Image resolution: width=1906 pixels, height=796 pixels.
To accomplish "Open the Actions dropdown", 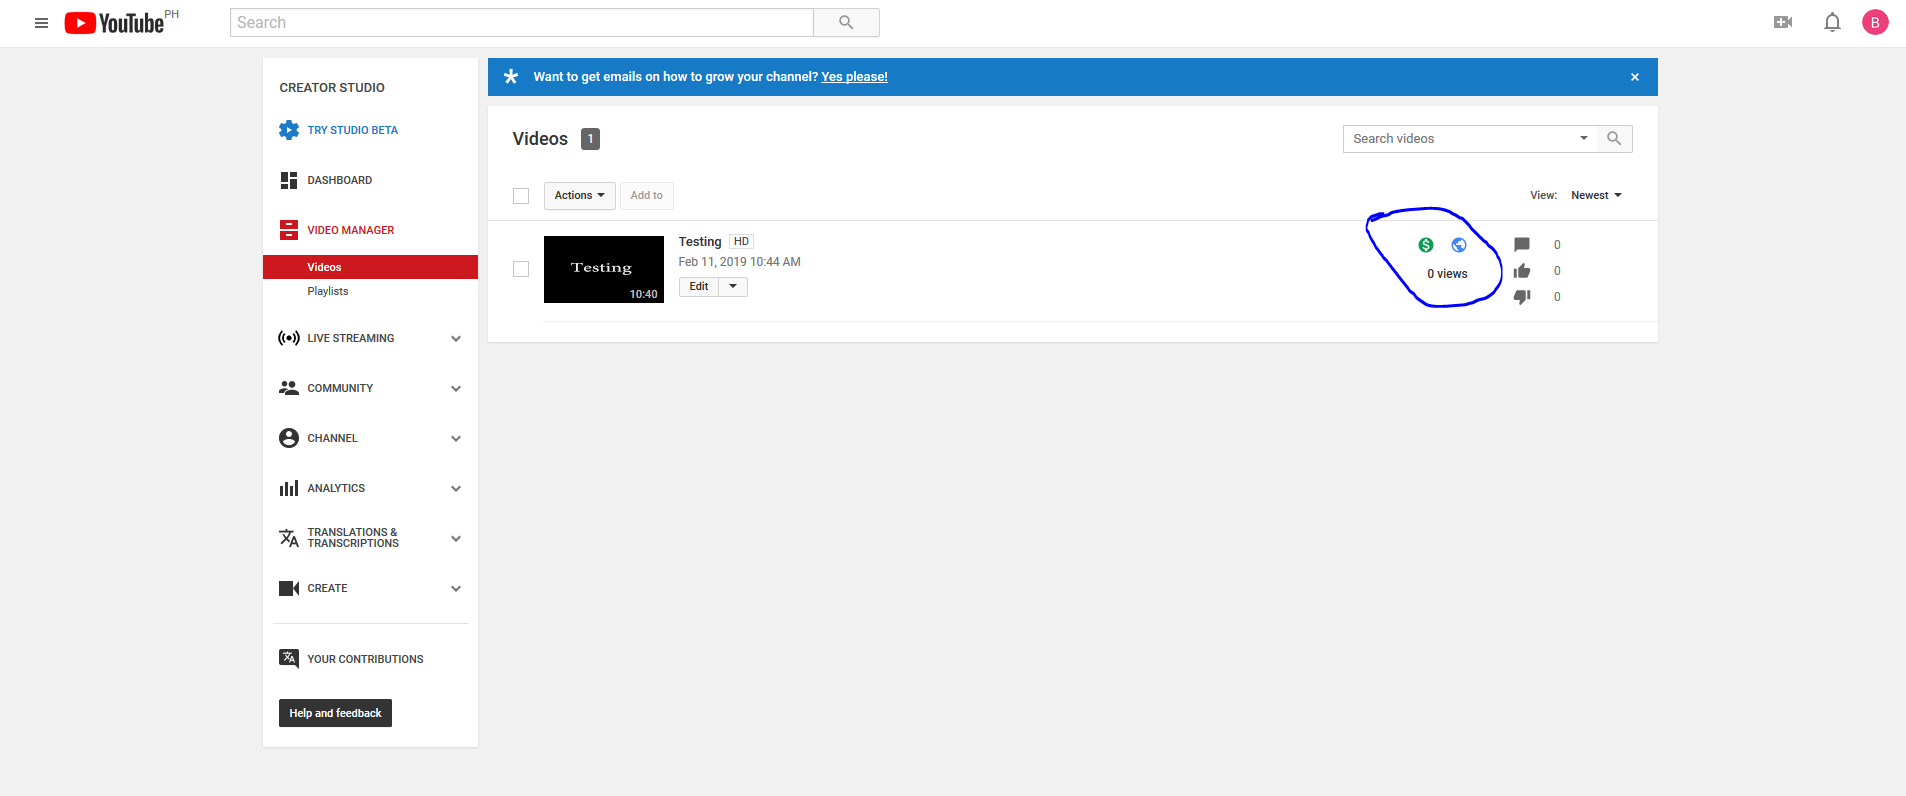I will tap(579, 196).
